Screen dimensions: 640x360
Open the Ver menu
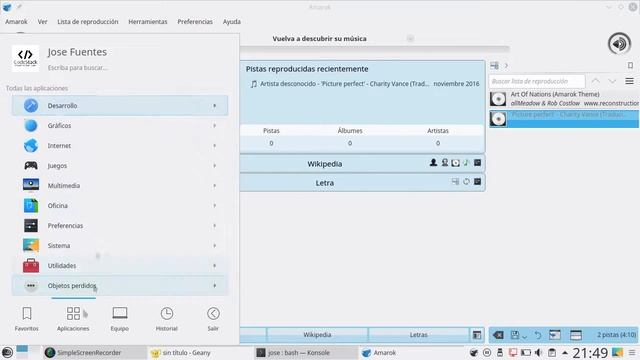click(x=42, y=22)
